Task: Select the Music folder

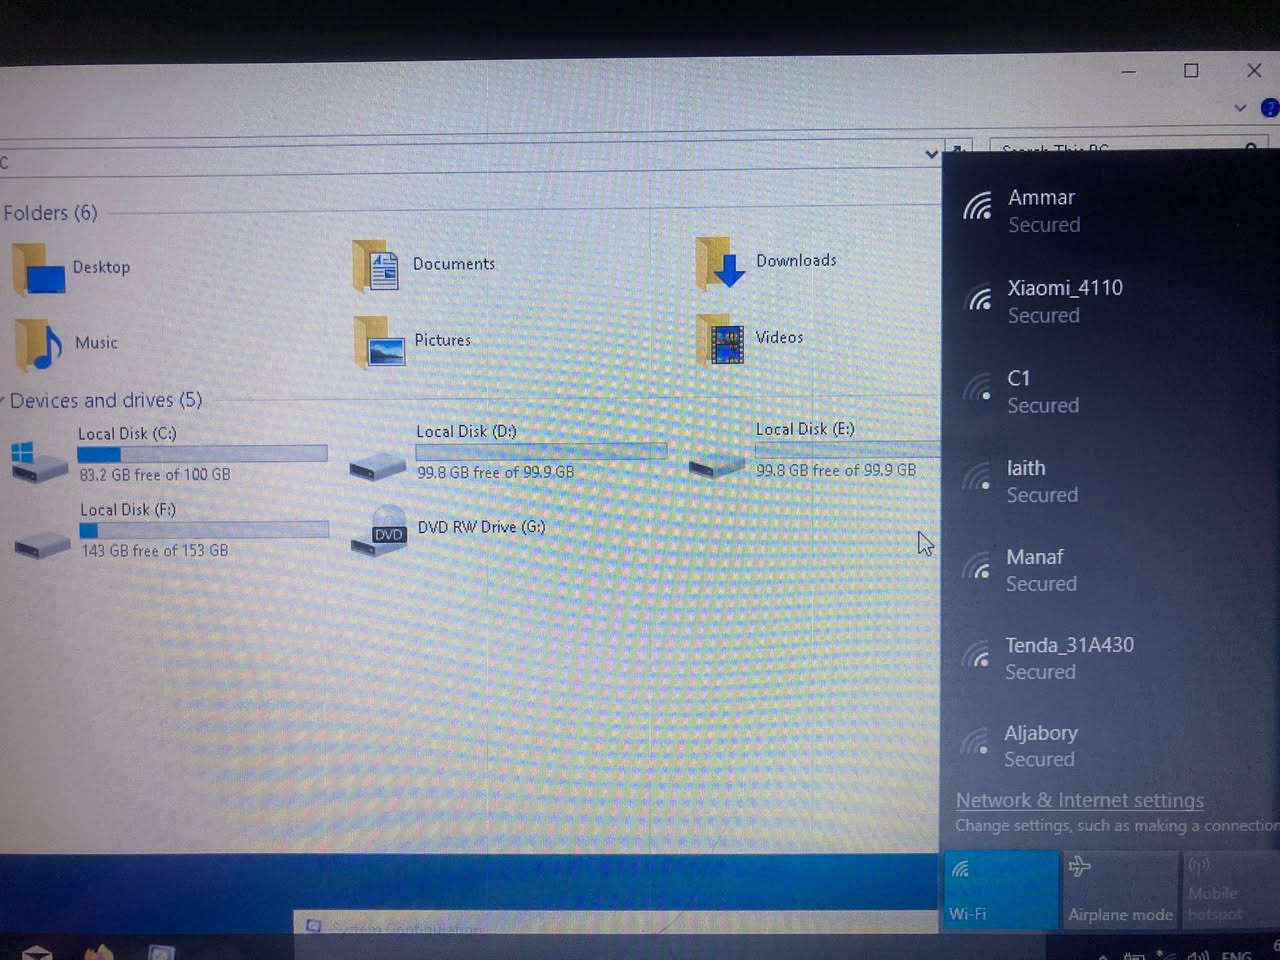Action: [x=66, y=343]
